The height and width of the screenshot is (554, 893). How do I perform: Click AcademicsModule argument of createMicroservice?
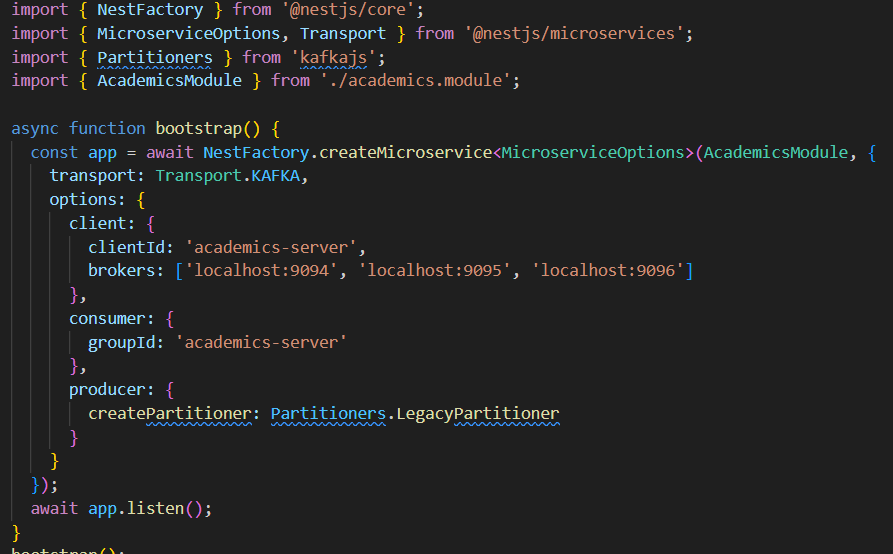pos(776,153)
